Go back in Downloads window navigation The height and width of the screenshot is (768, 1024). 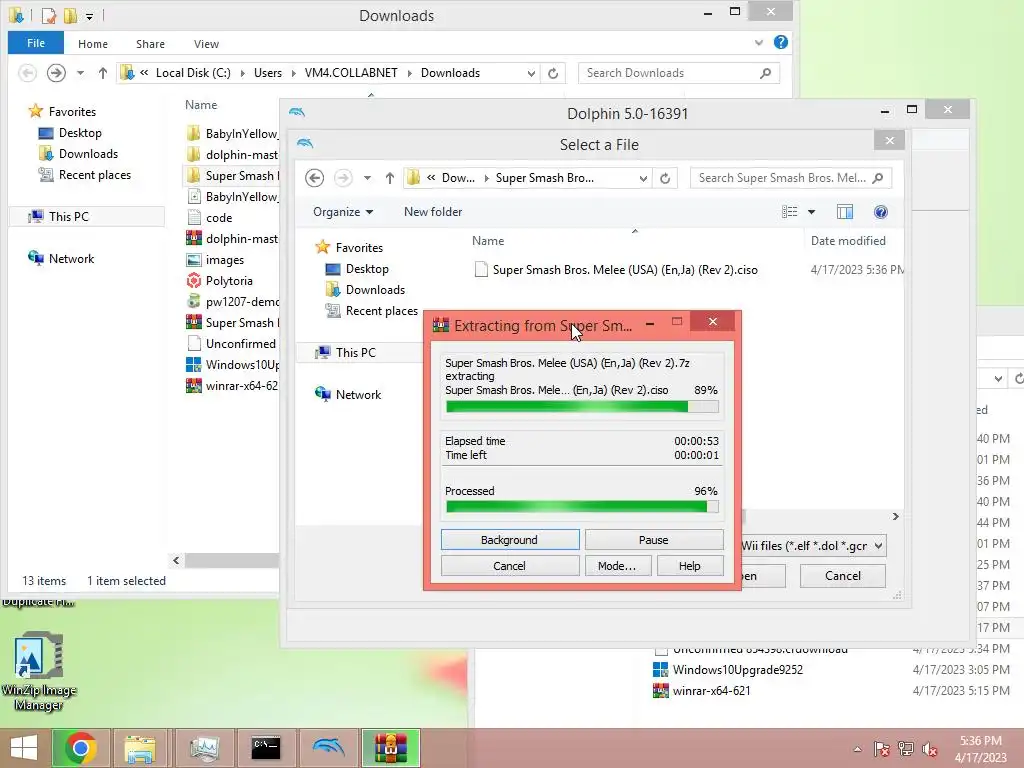[27, 73]
